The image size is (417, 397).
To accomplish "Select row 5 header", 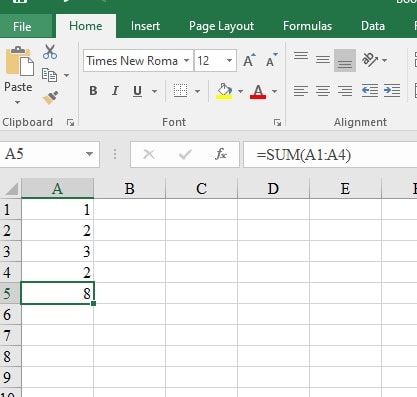I will [x=10, y=293].
